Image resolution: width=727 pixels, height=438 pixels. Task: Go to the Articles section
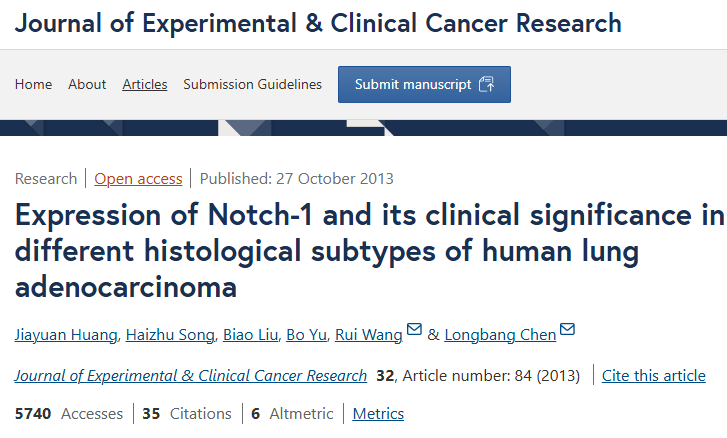[145, 84]
